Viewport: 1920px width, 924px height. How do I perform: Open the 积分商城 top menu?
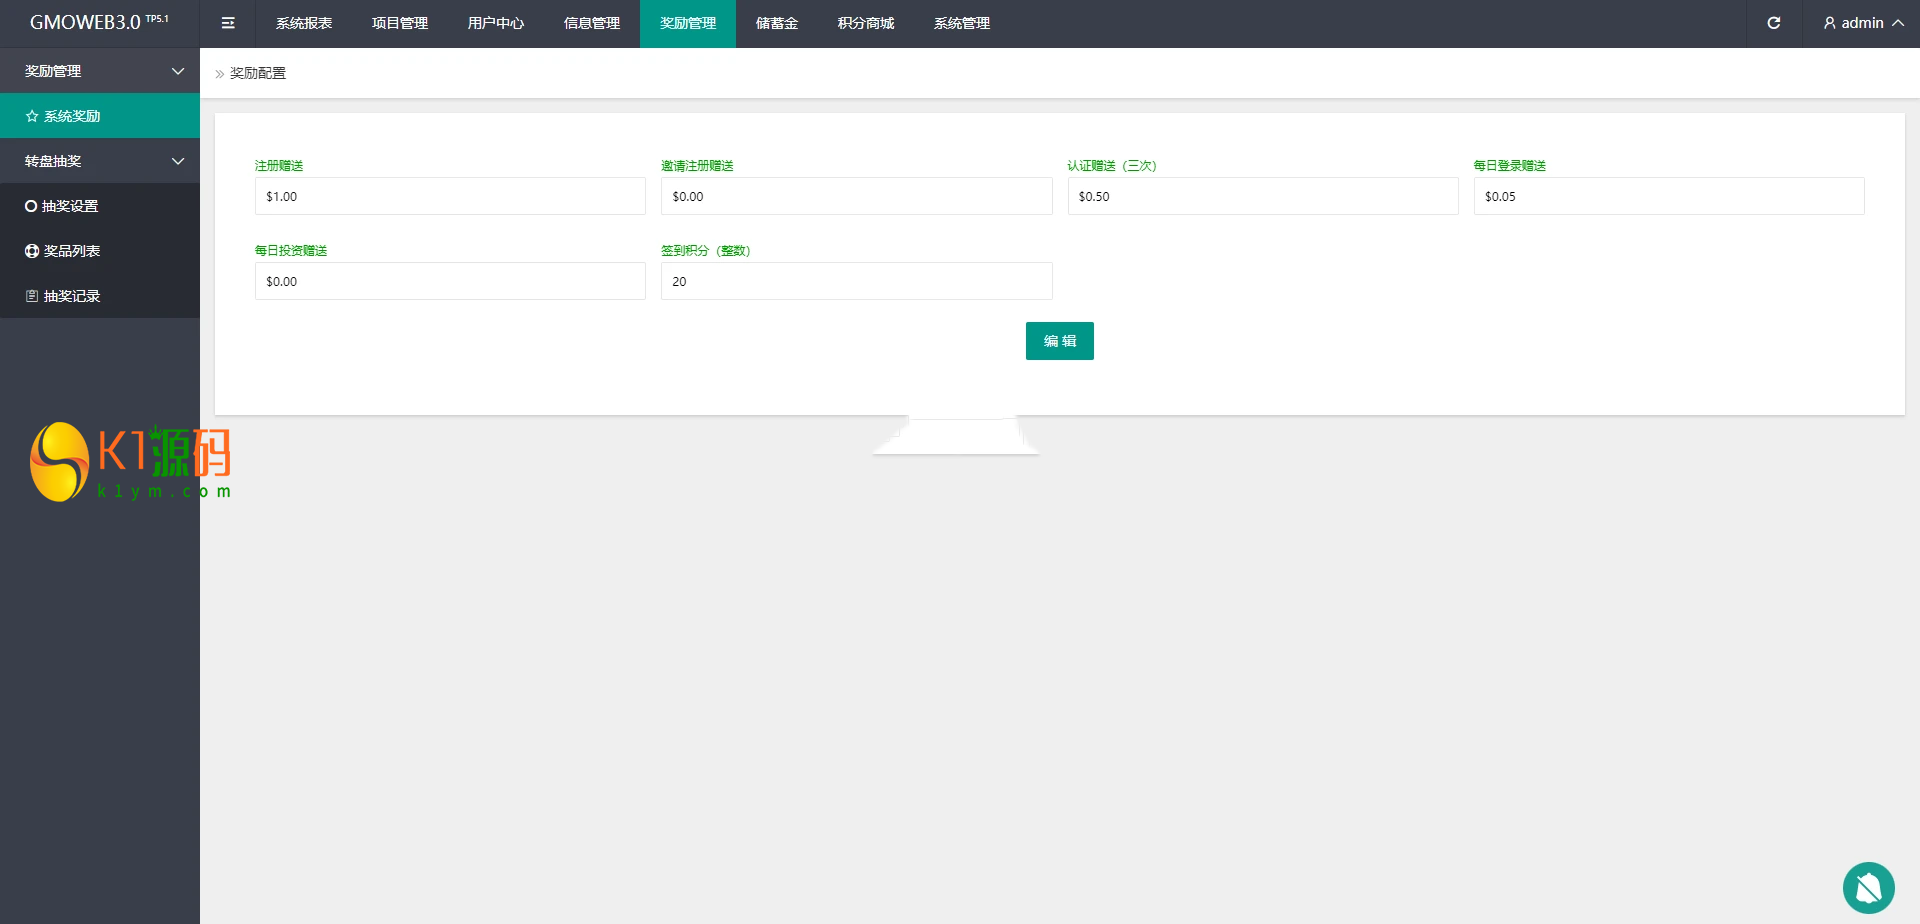coord(866,23)
